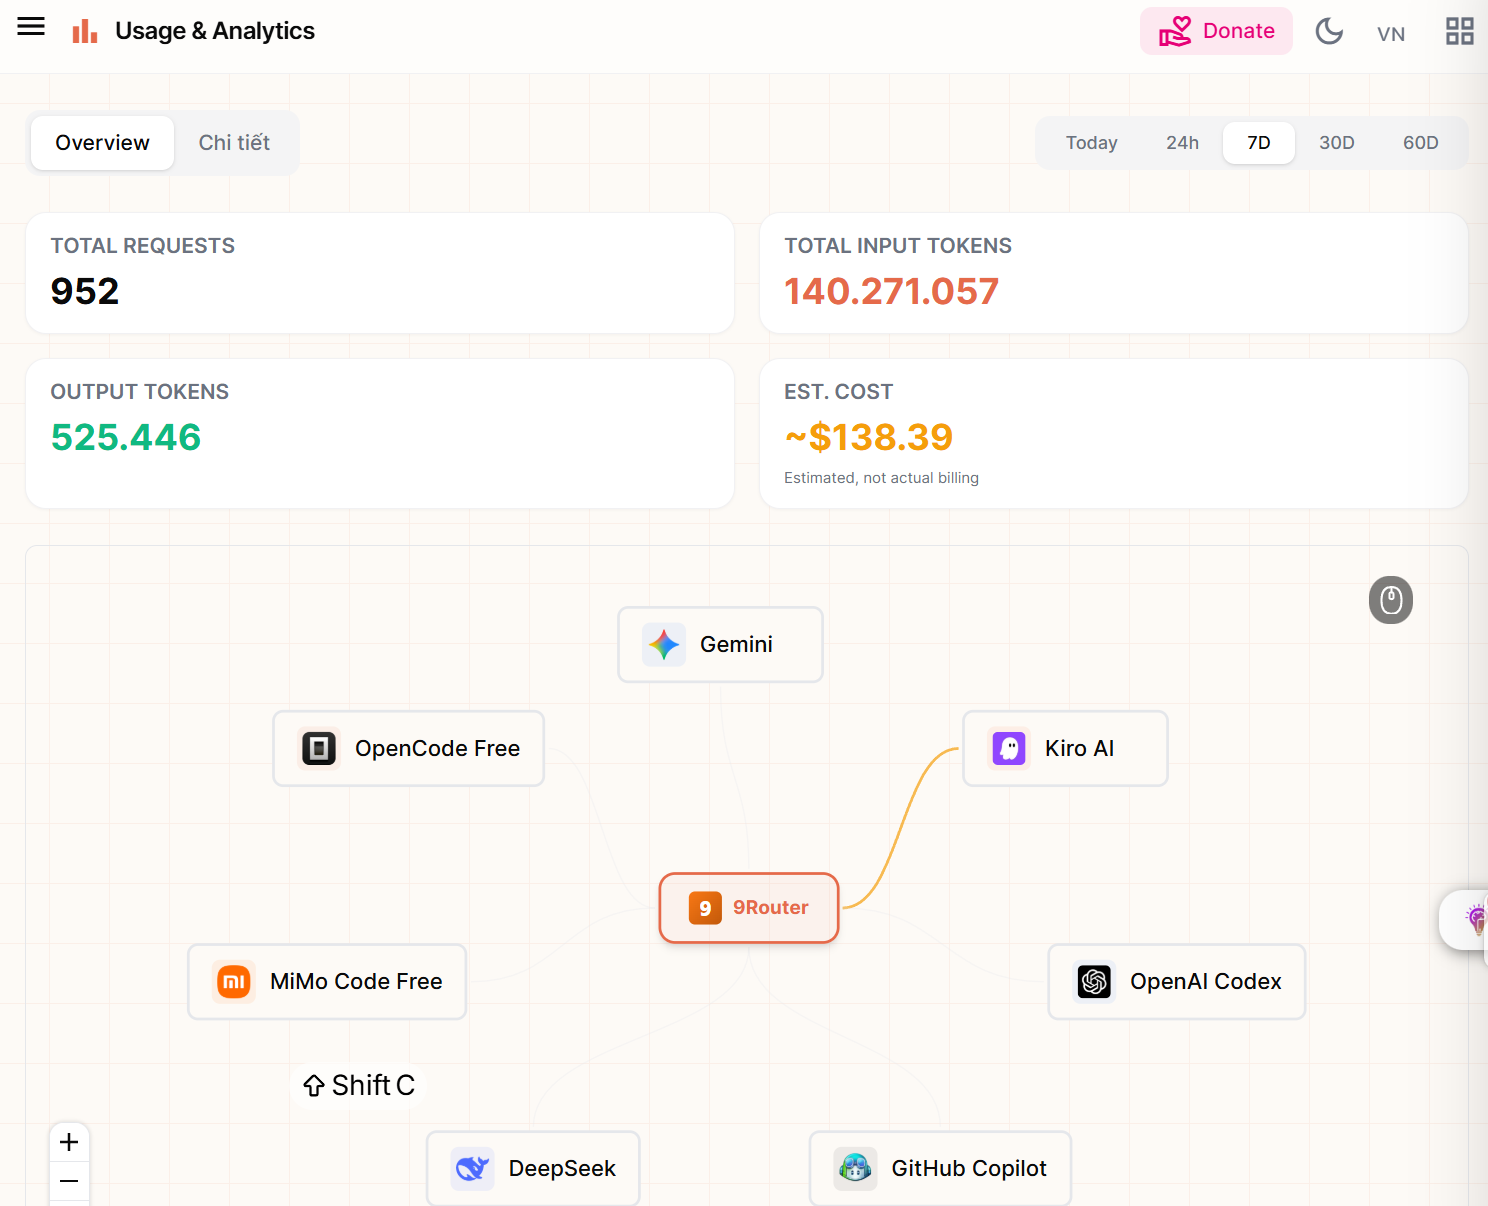Select the 60D time range

(x=1421, y=143)
